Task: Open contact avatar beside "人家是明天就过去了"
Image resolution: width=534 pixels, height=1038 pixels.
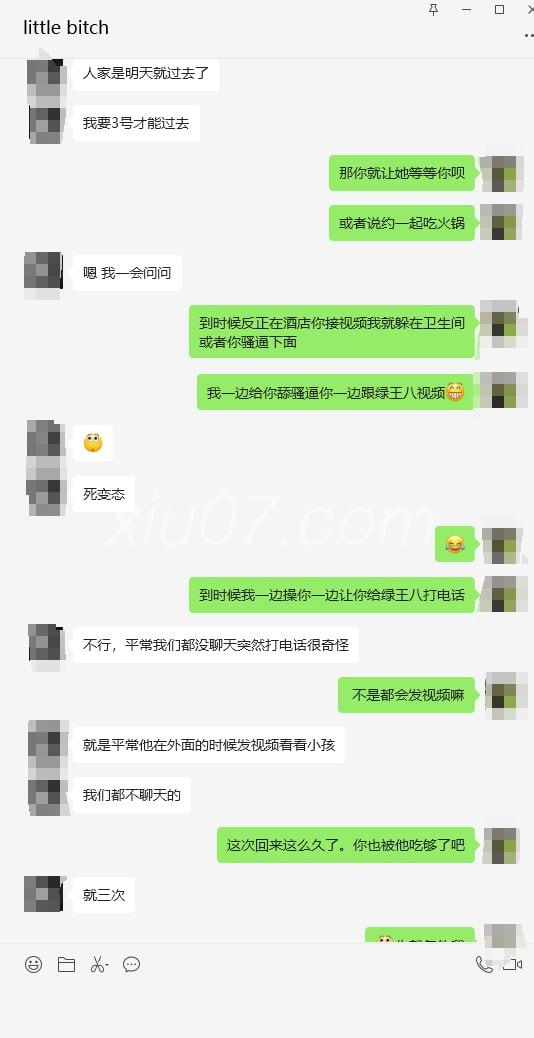Action: click(x=45, y=73)
